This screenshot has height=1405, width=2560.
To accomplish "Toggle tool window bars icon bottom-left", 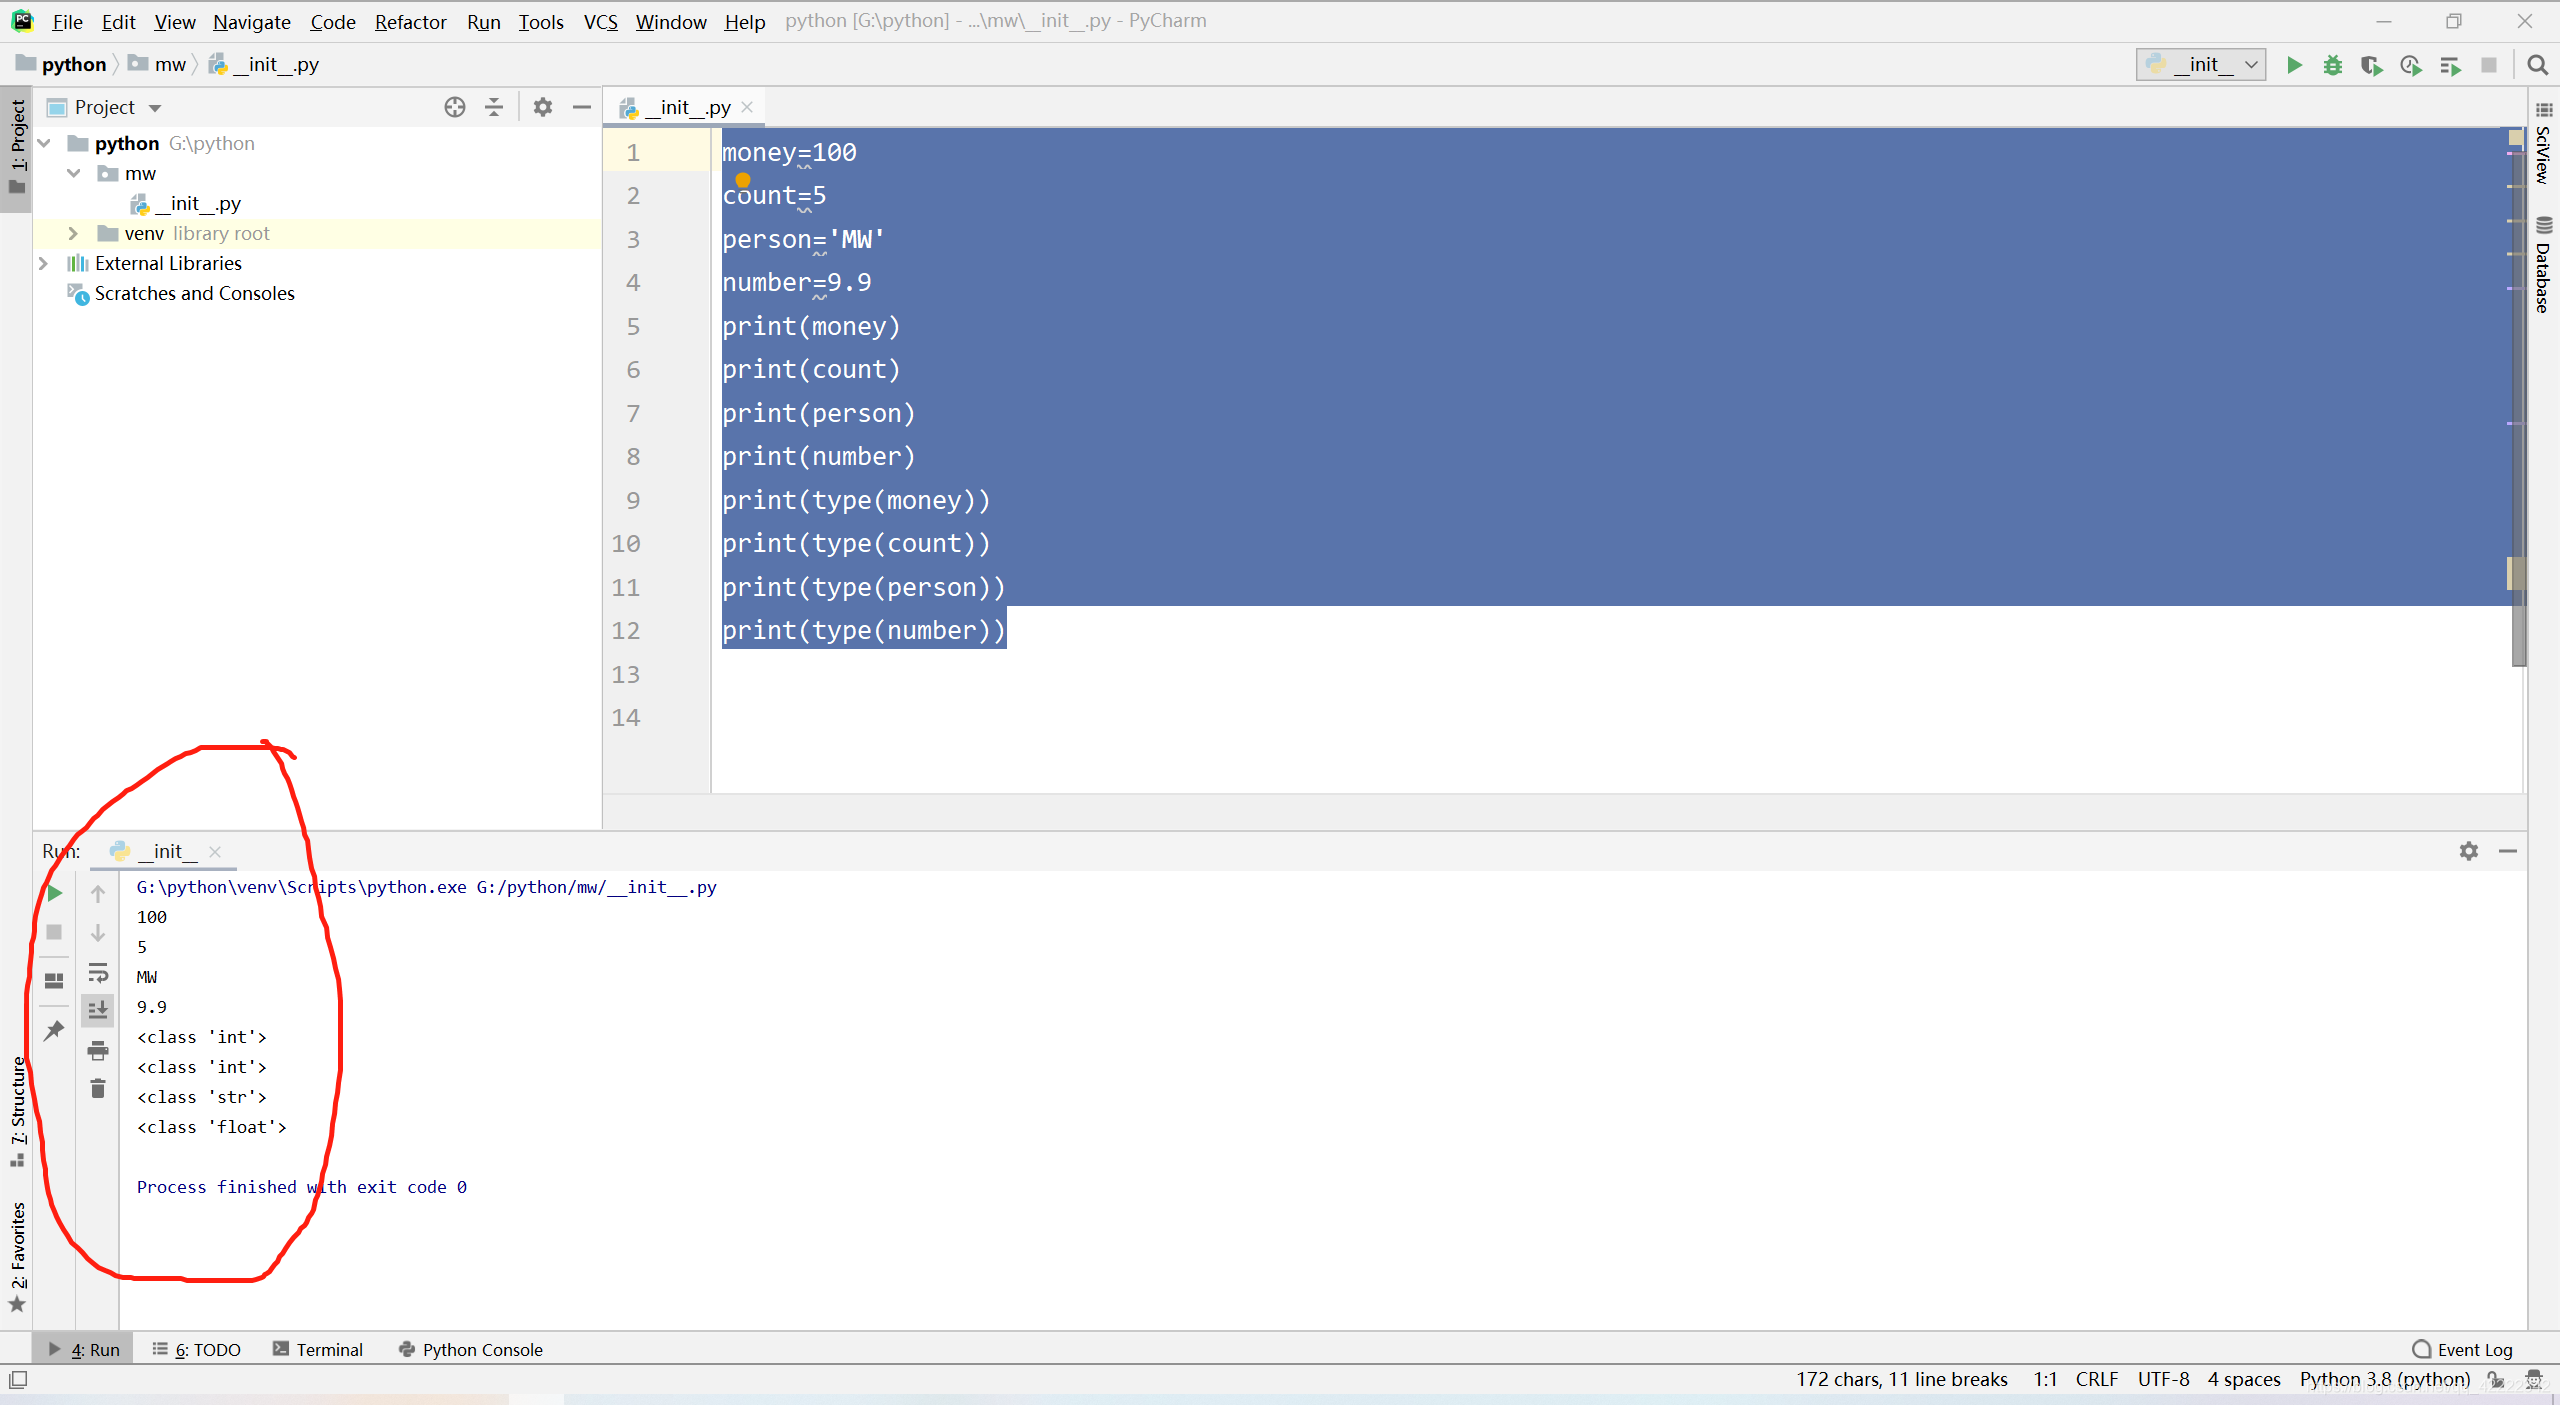I will point(18,1380).
